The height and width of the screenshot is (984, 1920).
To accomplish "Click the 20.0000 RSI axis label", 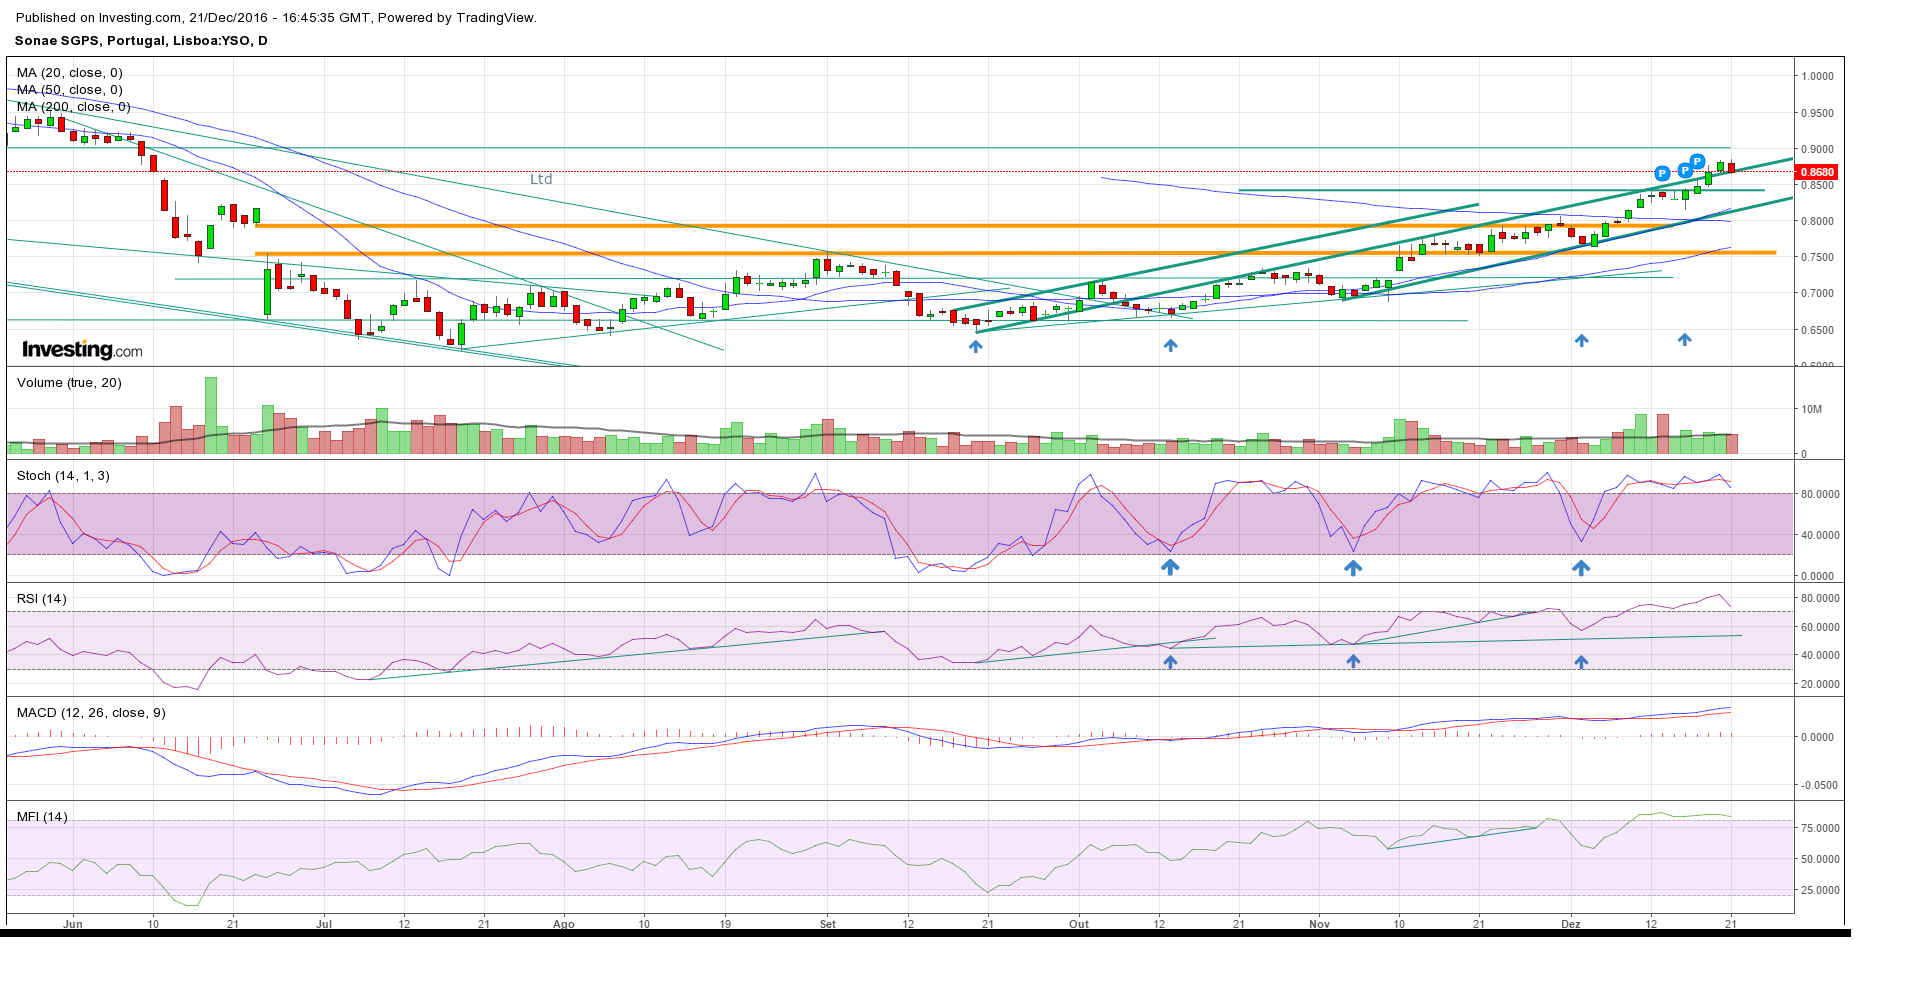I will pyautogui.click(x=1821, y=684).
